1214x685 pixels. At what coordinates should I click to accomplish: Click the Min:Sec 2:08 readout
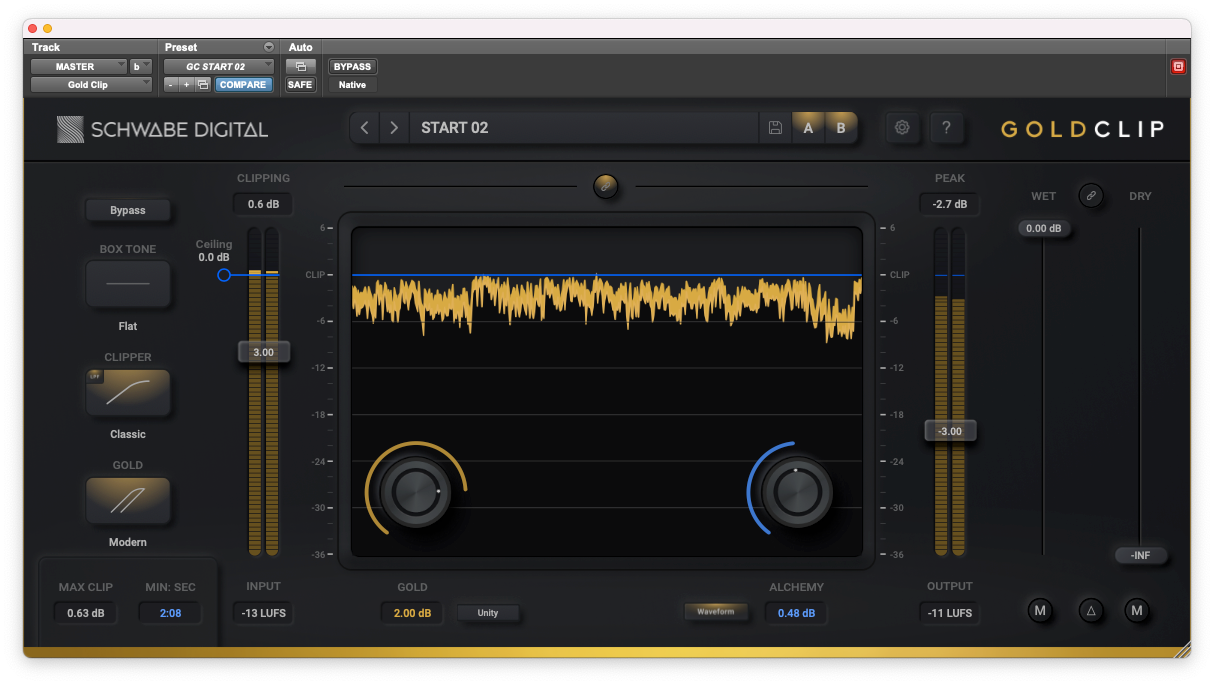click(x=170, y=613)
